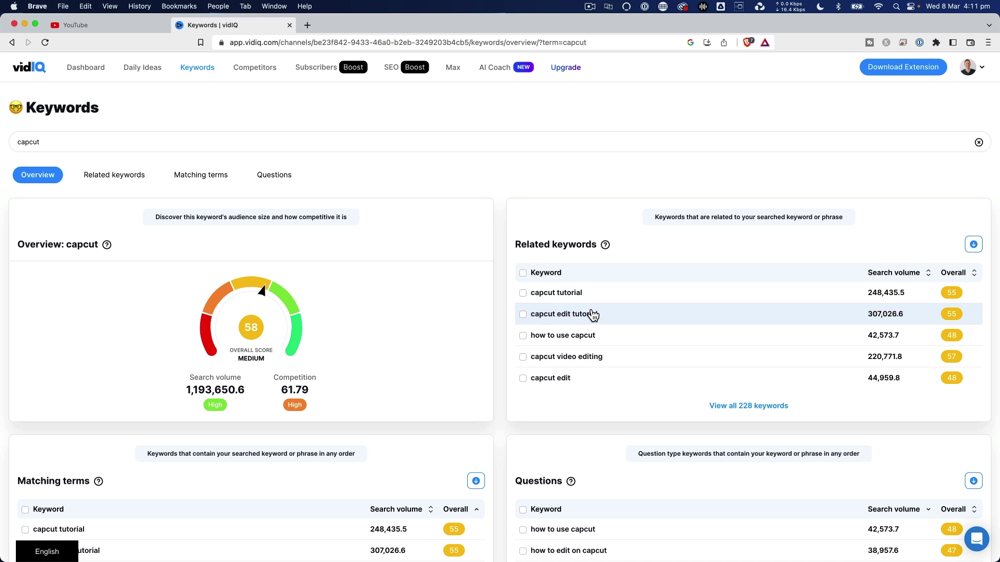1000x562 pixels.
Task: Open the Apple menu
Action: coord(13,6)
